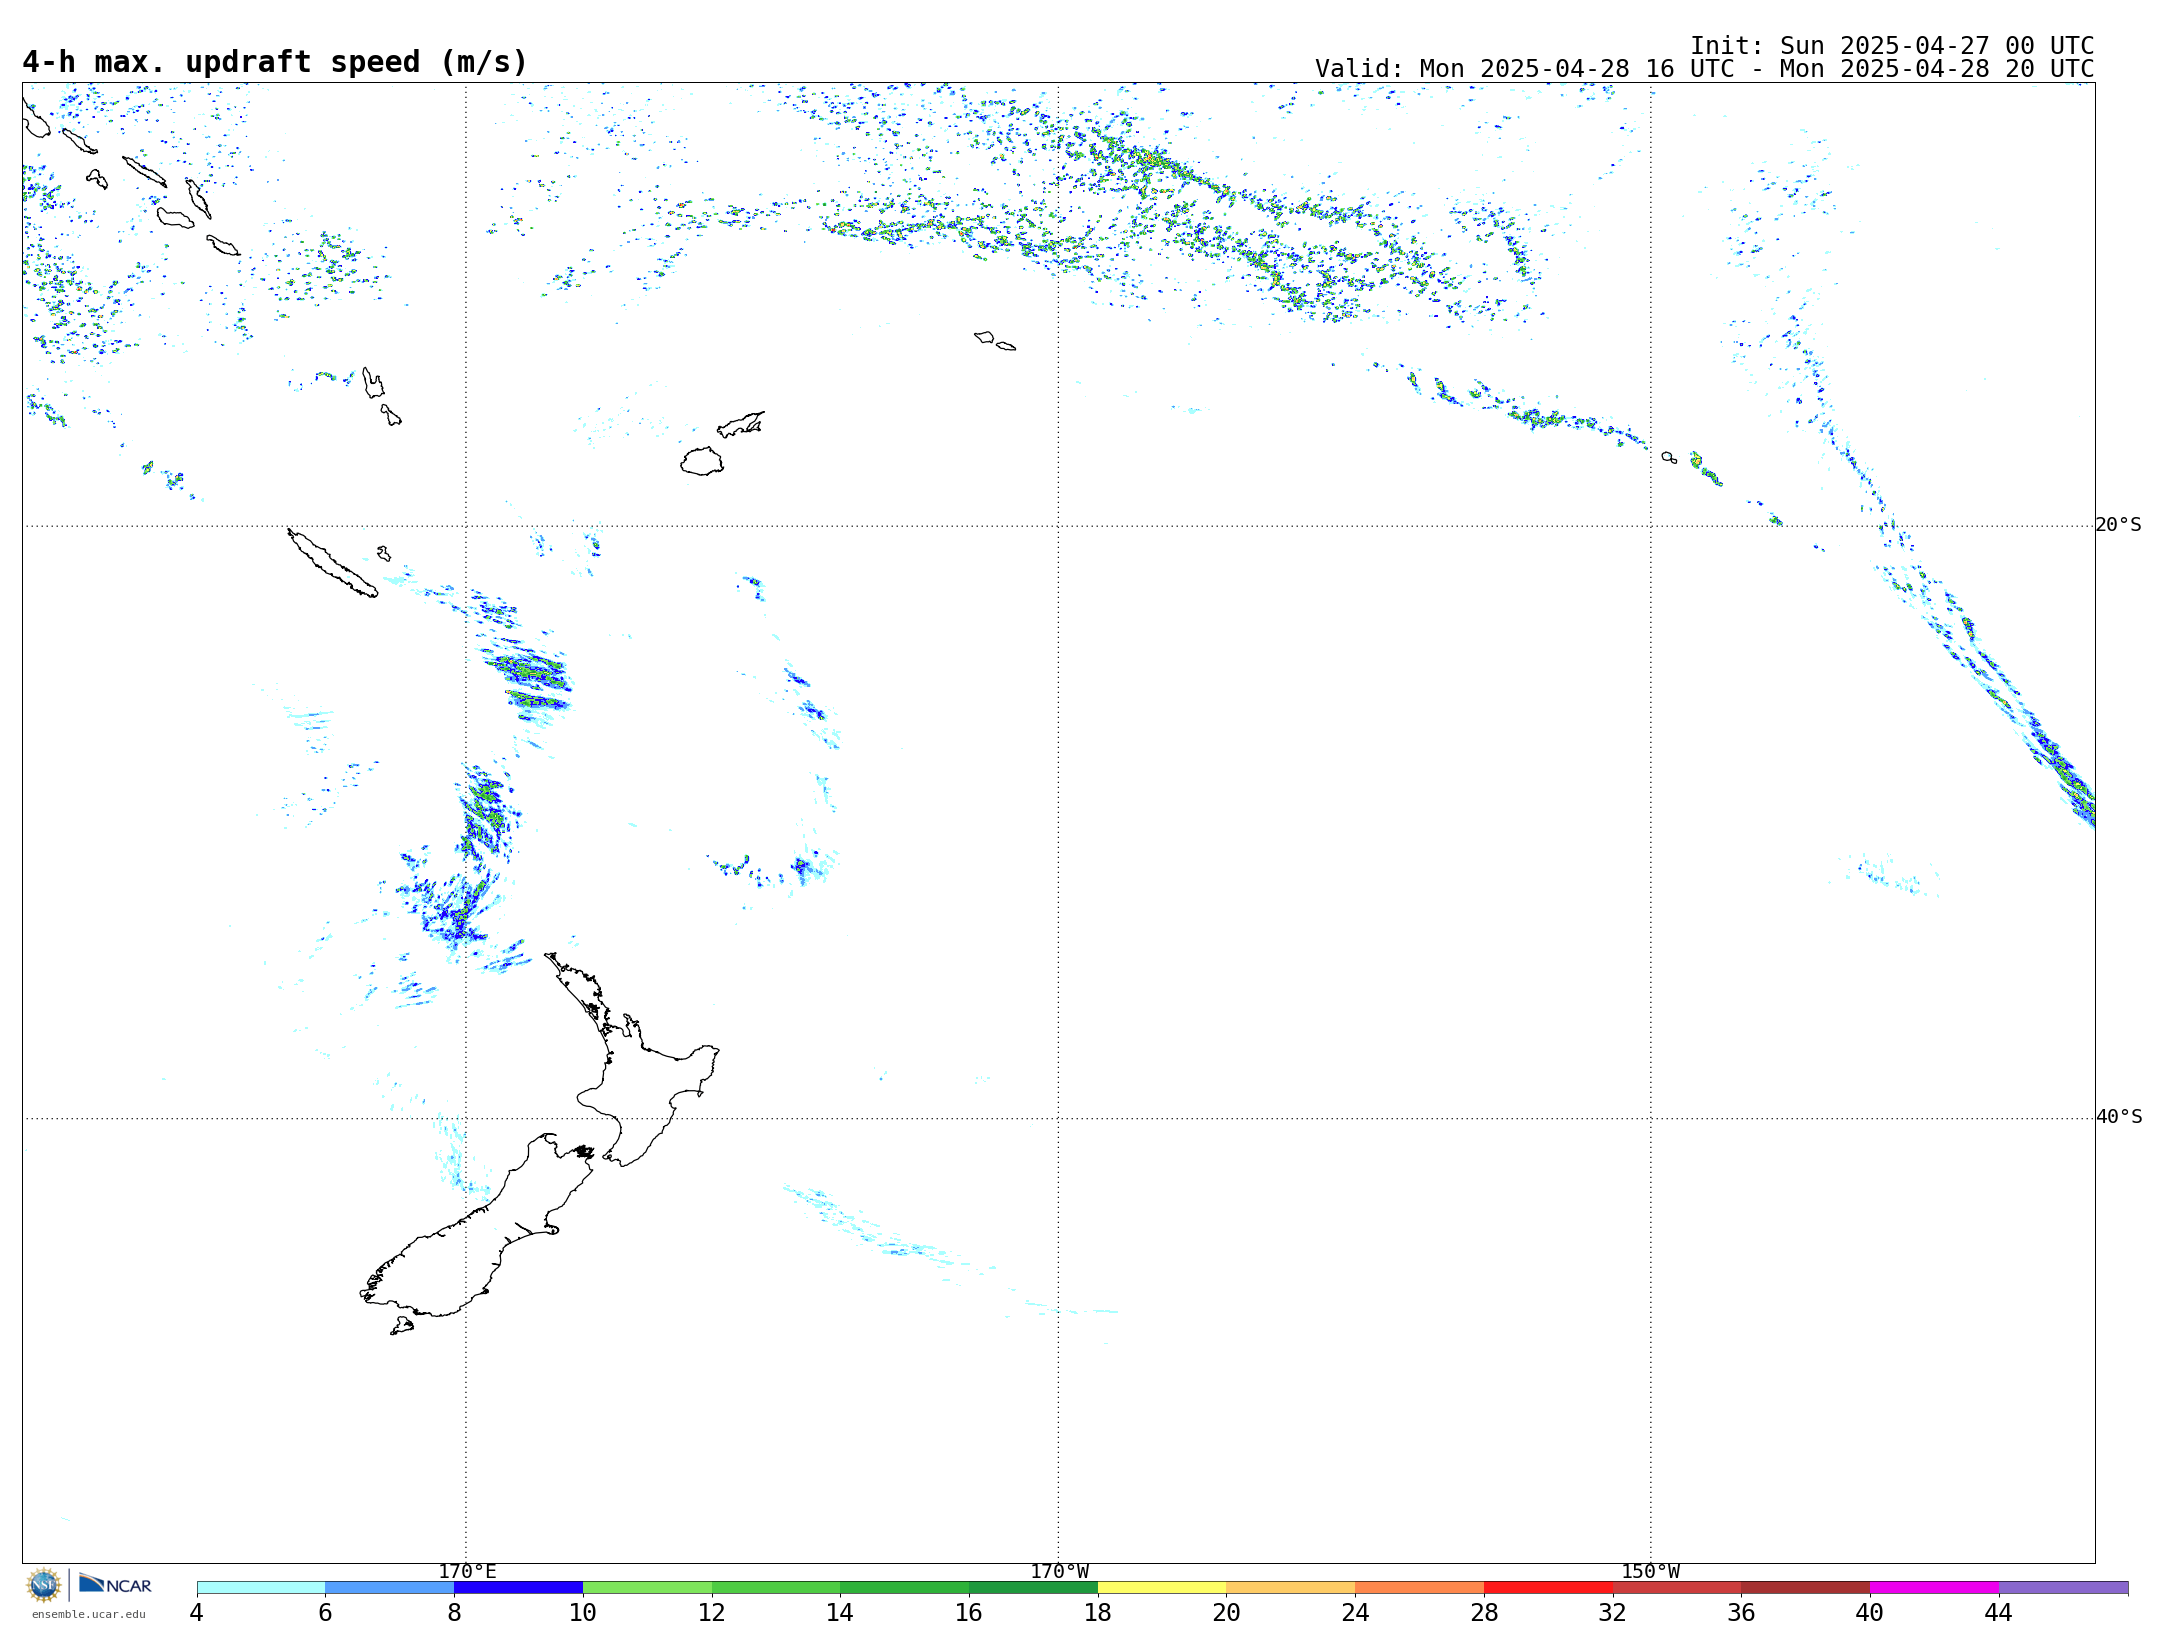
Task: Click colorbar tick label '32'
Action: pos(1613,1612)
